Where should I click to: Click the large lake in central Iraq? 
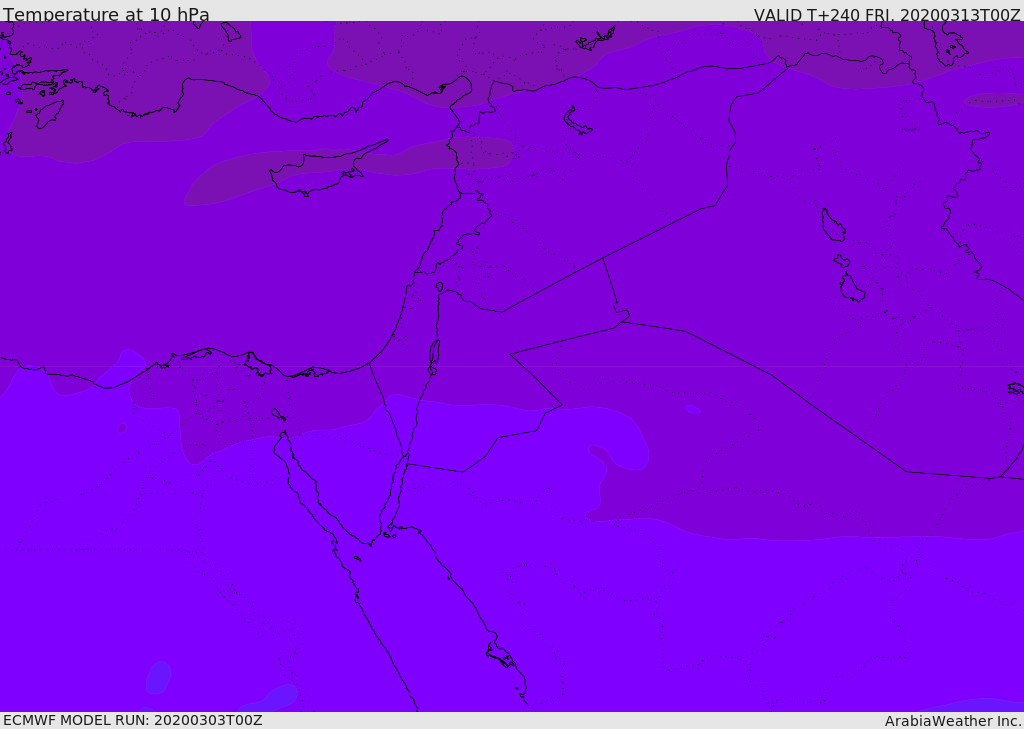click(832, 225)
